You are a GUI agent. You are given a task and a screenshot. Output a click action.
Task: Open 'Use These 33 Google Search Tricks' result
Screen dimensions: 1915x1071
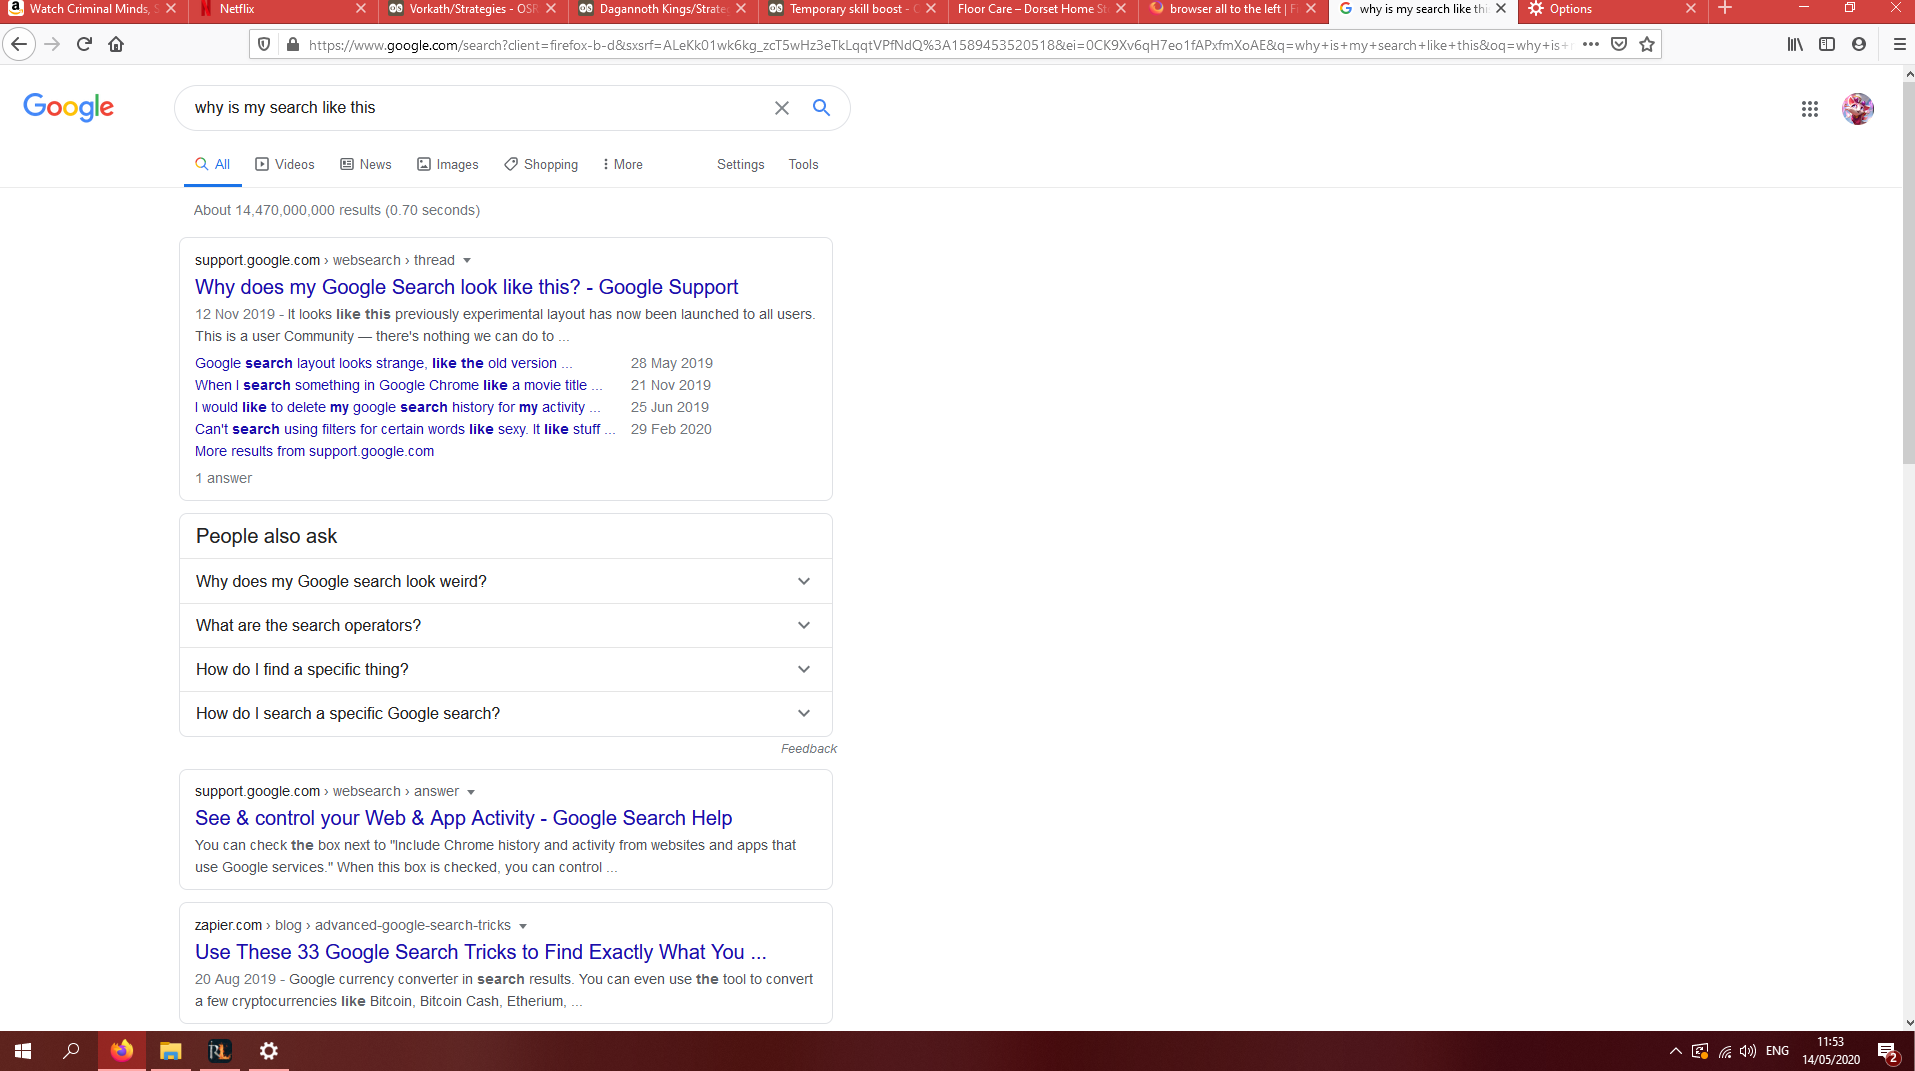(x=481, y=952)
